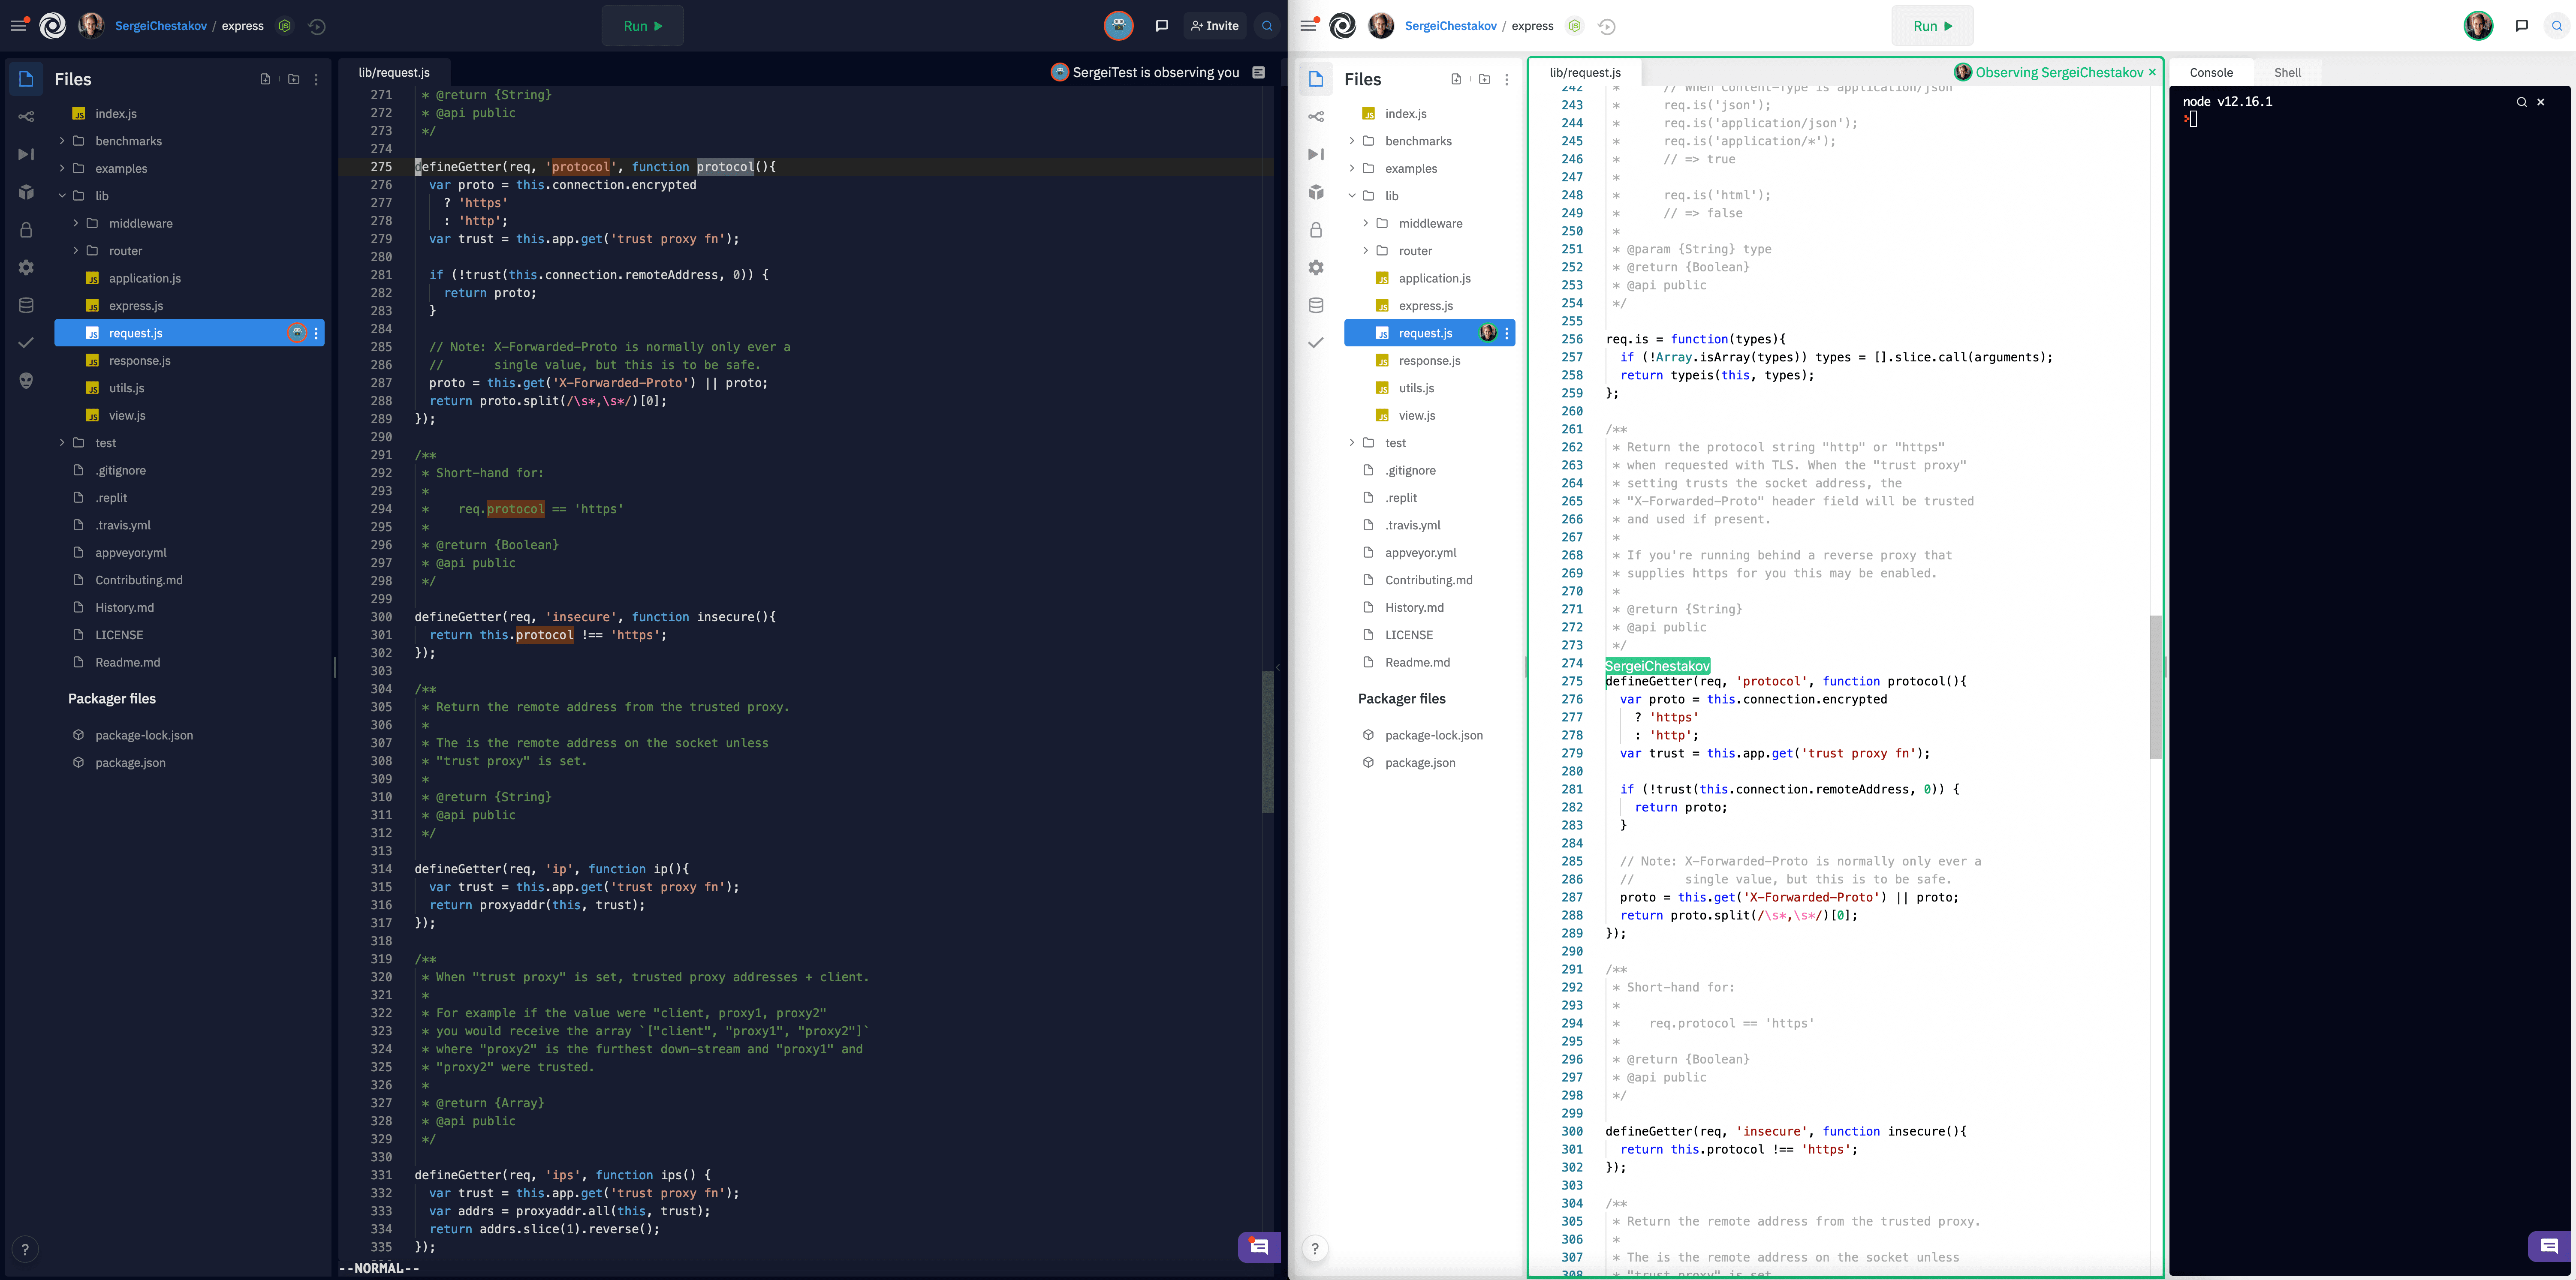Open database icon in light sidebar
This screenshot has height=1280, width=2576.
[x=1316, y=305]
